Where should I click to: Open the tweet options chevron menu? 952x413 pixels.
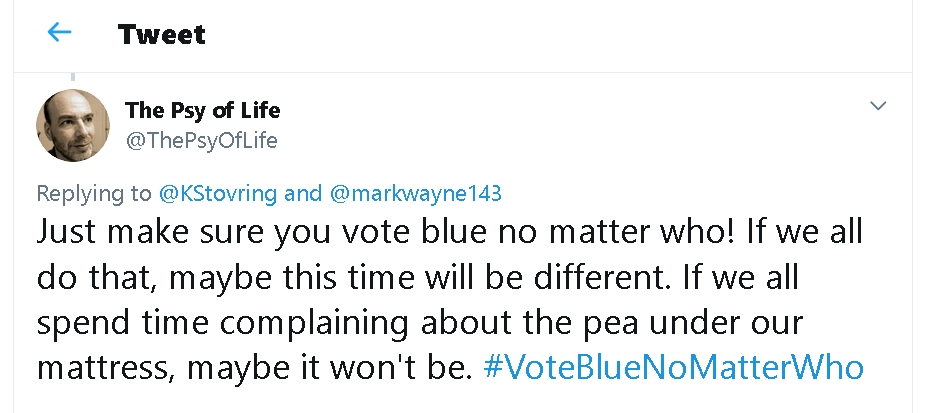[878, 105]
